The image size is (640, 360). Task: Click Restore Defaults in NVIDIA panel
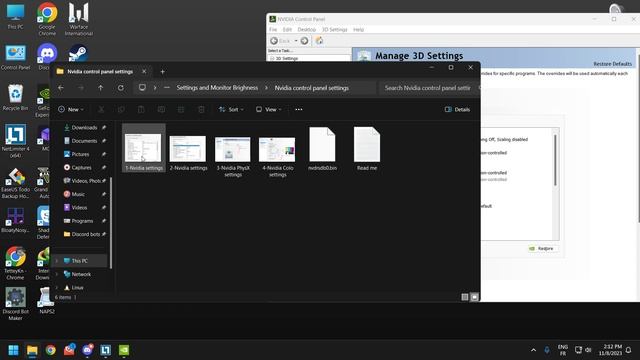[x=612, y=64]
